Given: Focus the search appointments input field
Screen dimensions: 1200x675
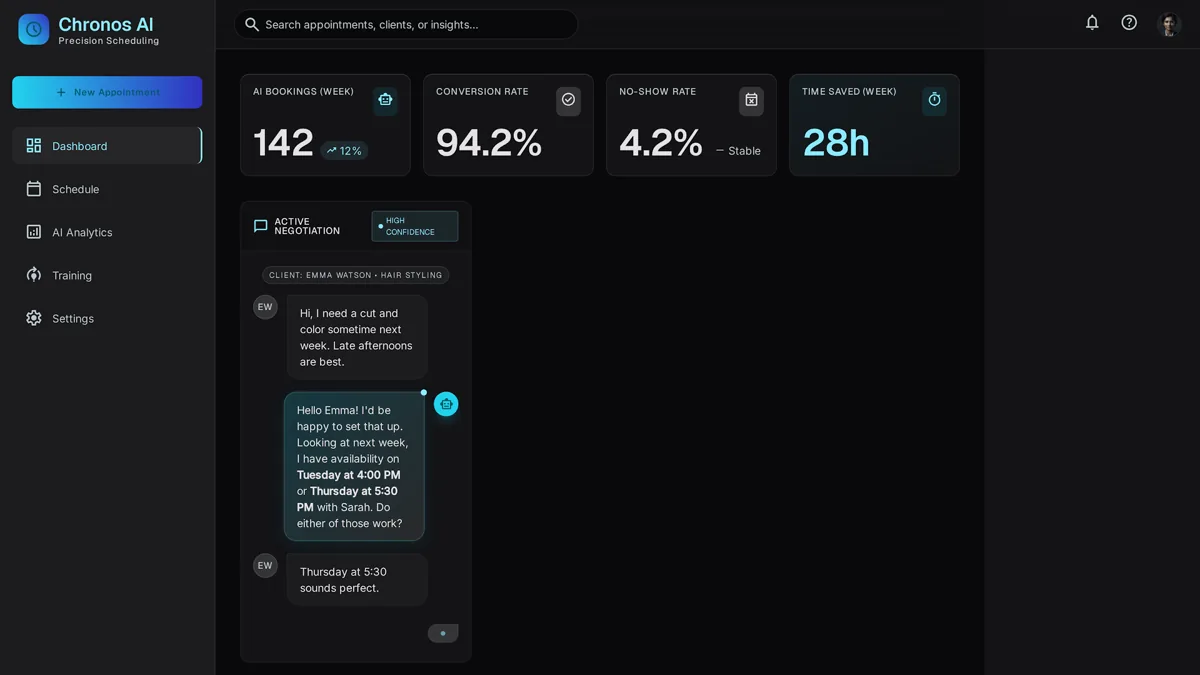Looking at the screenshot, I should pyautogui.click(x=406, y=24).
